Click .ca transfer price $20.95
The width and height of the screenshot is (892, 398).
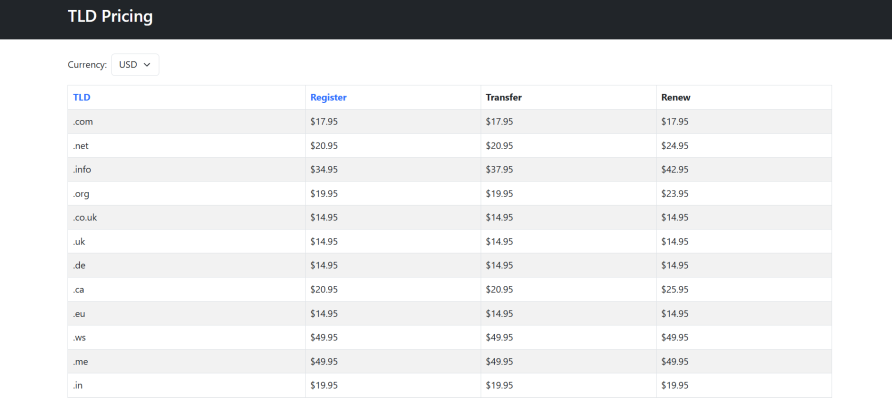click(x=499, y=289)
